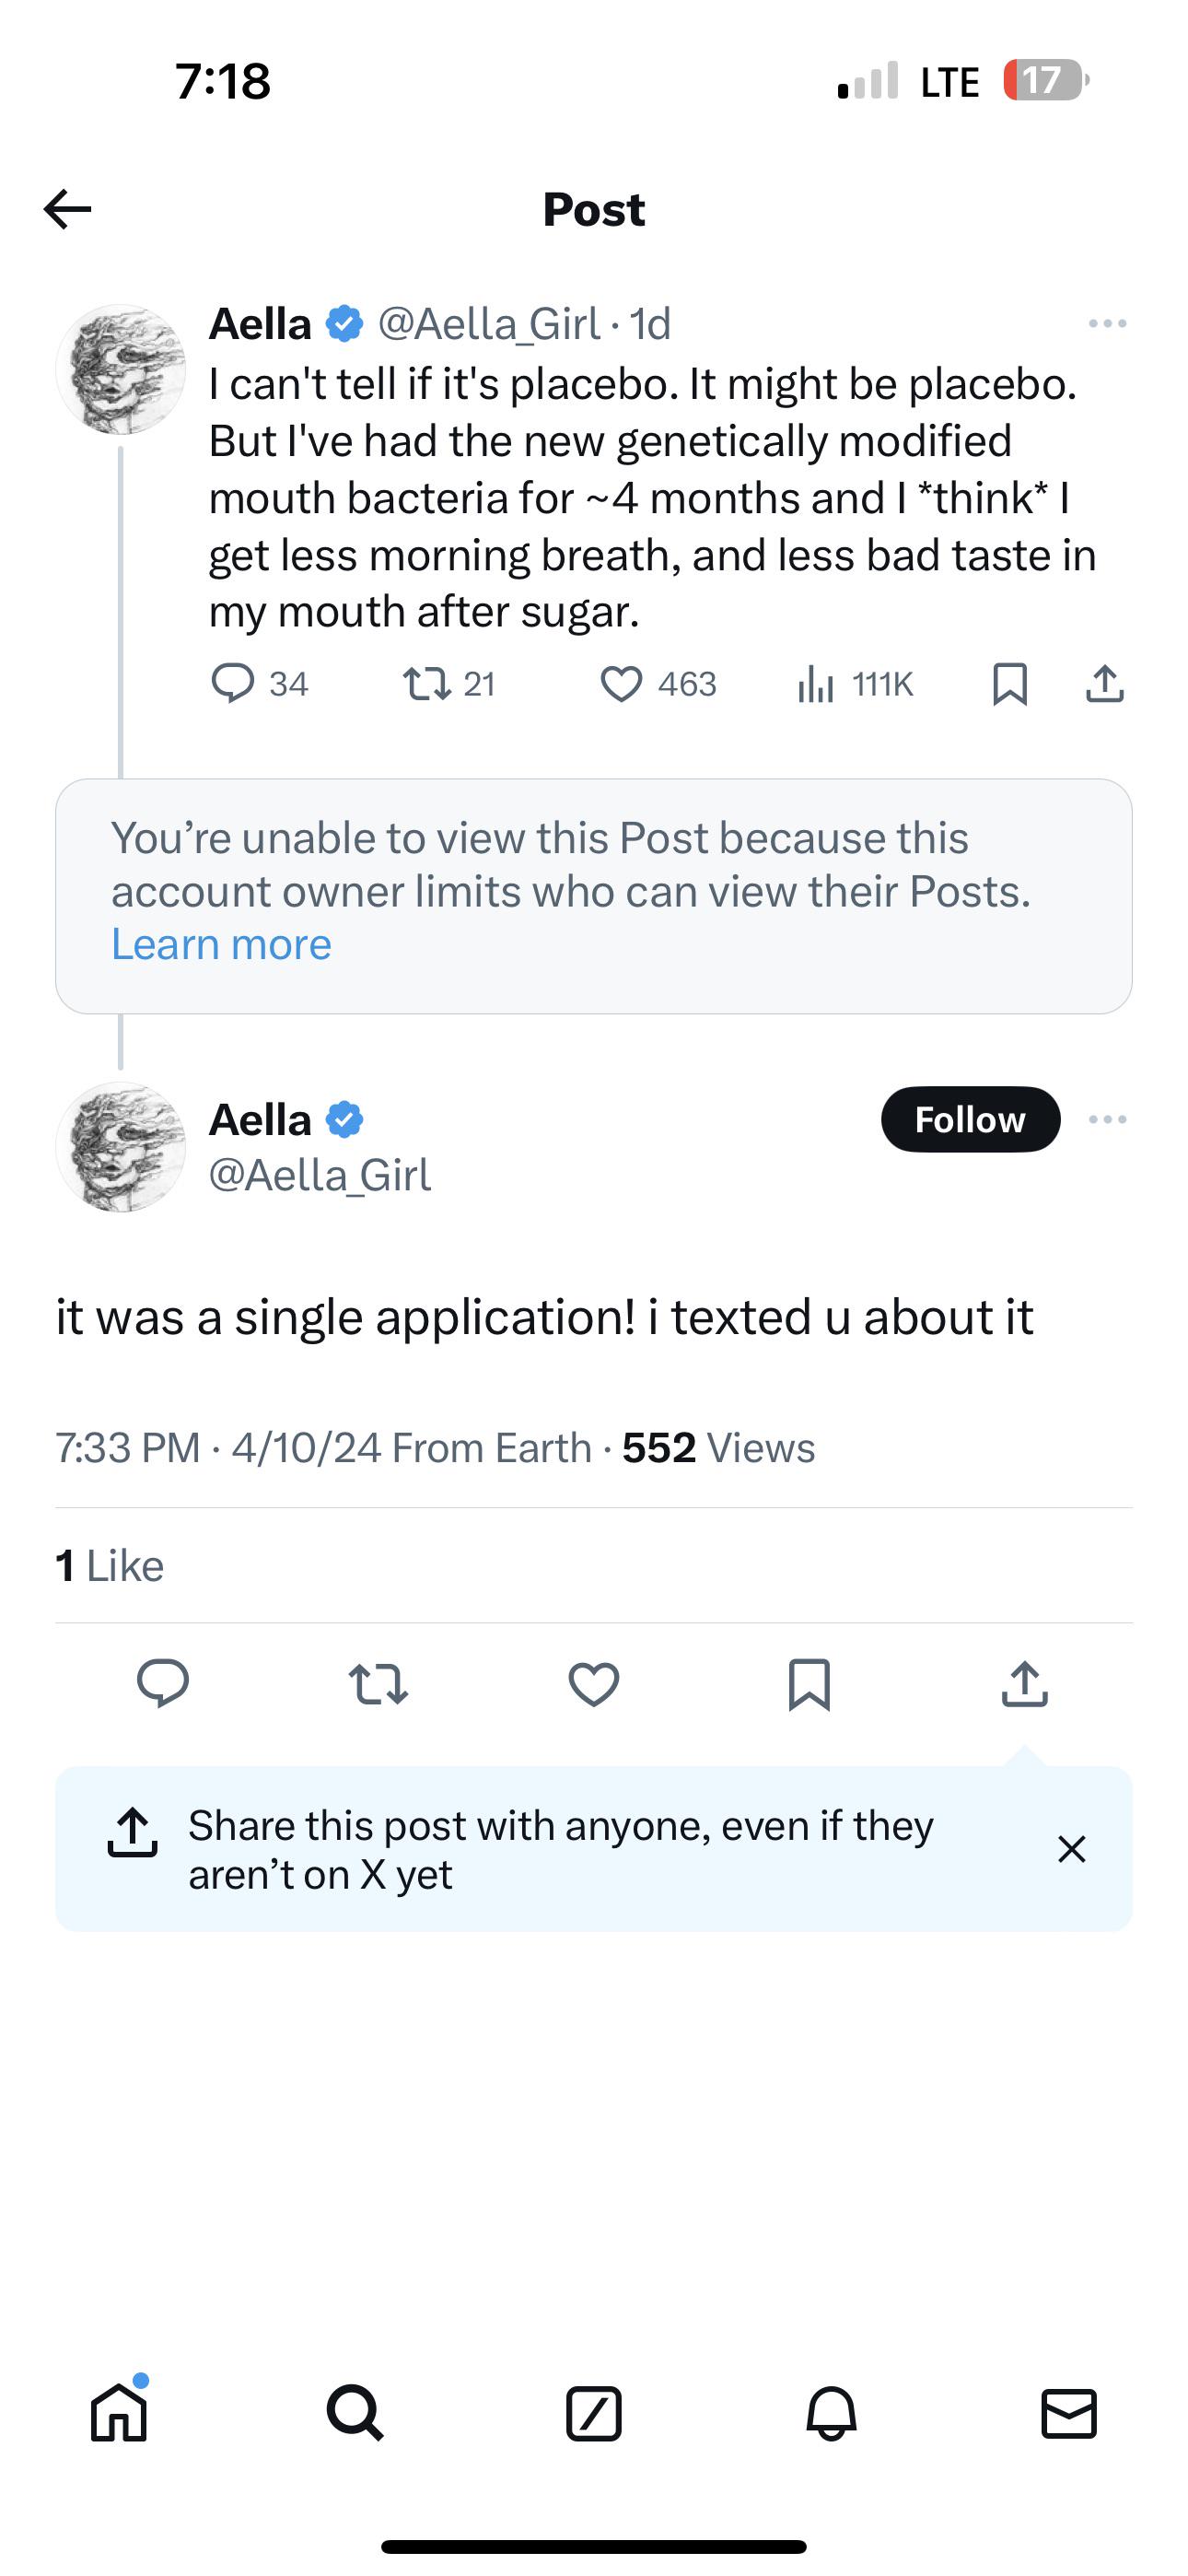1188x2576 pixels.
Task: Like the single application reply post
Action: pos(594,1684)
